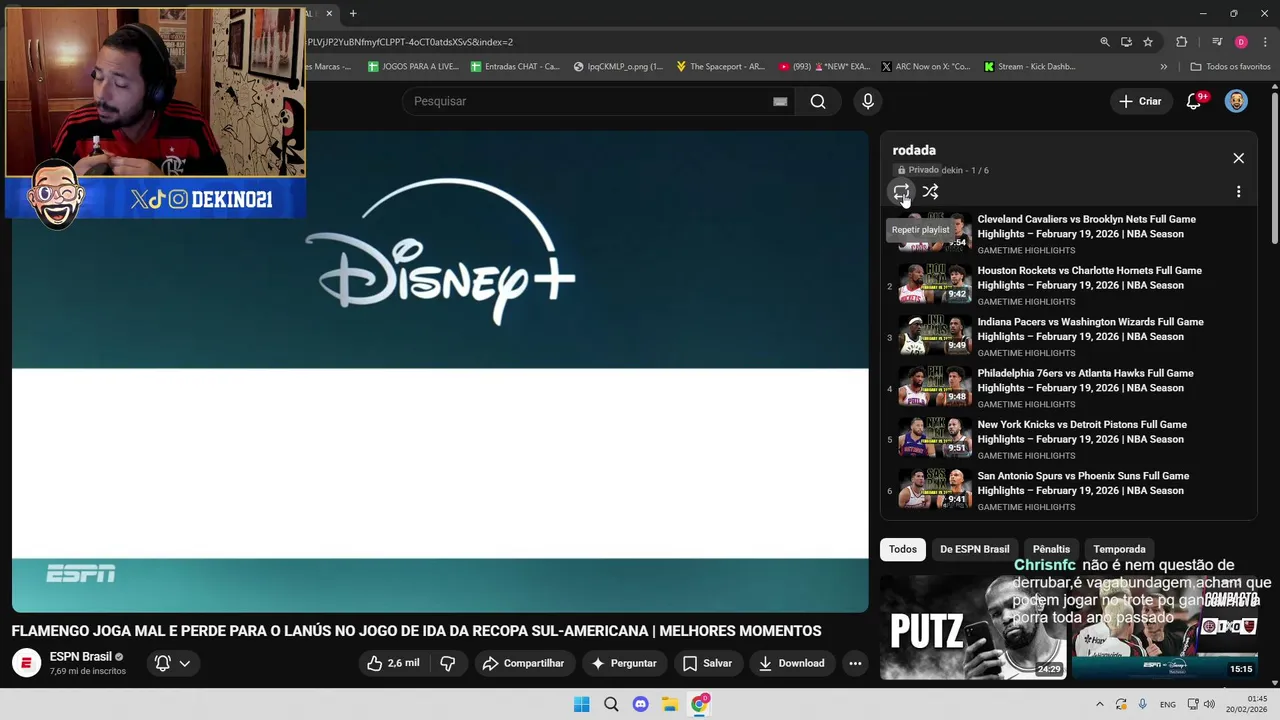Bookmark this page with the star icon
This screenshot has width=1280, height=720.
pyautogui.click(x=1148, y=42)
